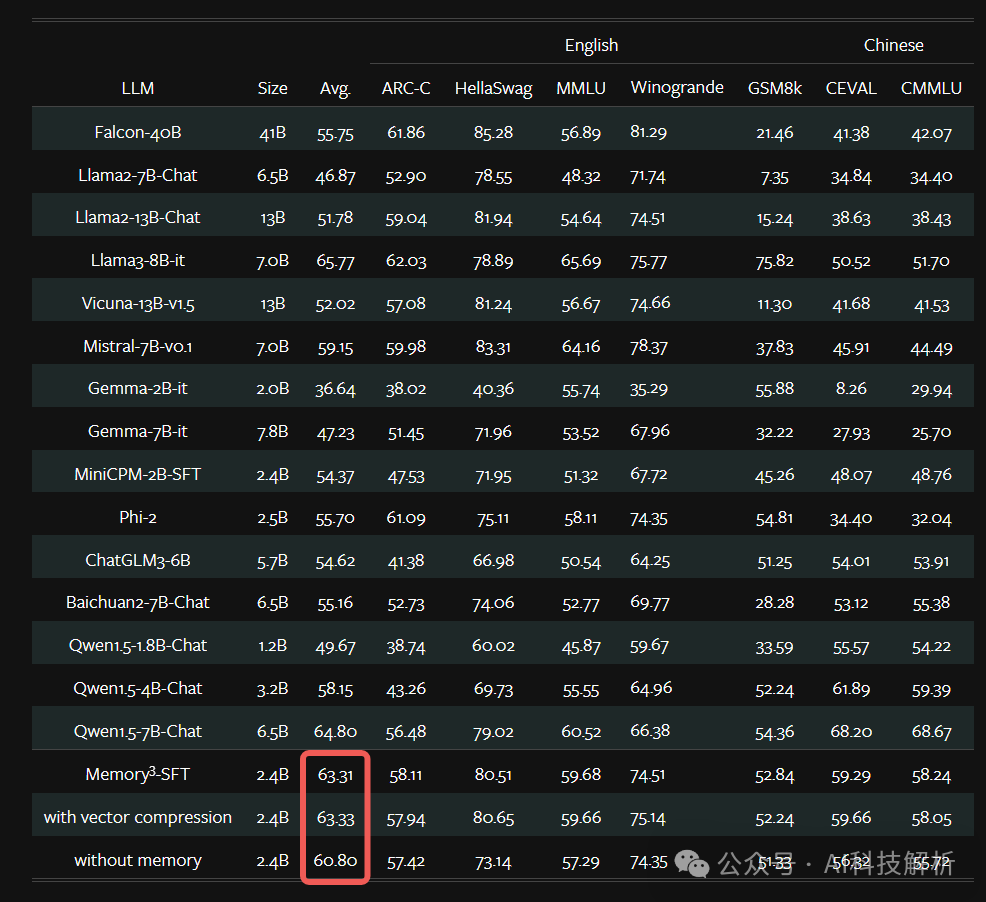The width and height of the screenshot is (986, 902).
Task: Click the Memory3-SFT model name
Action: tap(138, 774)
